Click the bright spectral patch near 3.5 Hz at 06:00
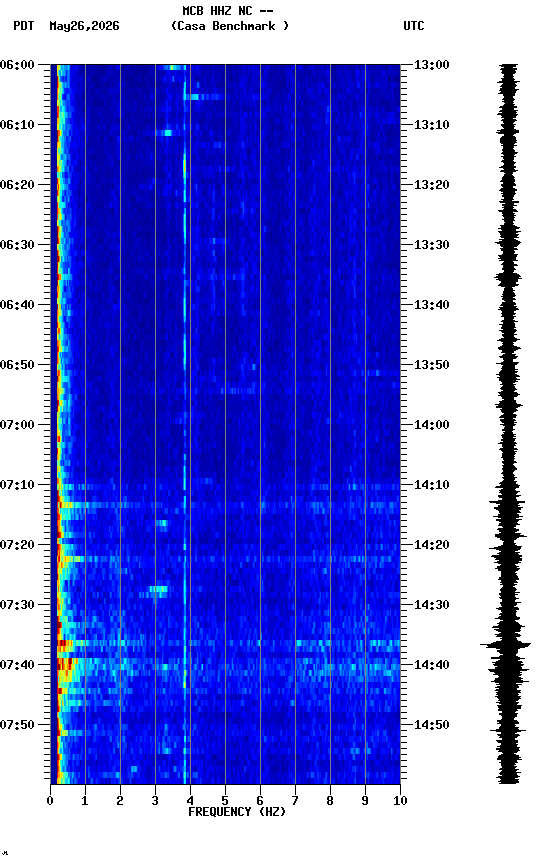552x864 pixels. click(x=175, y=68)
